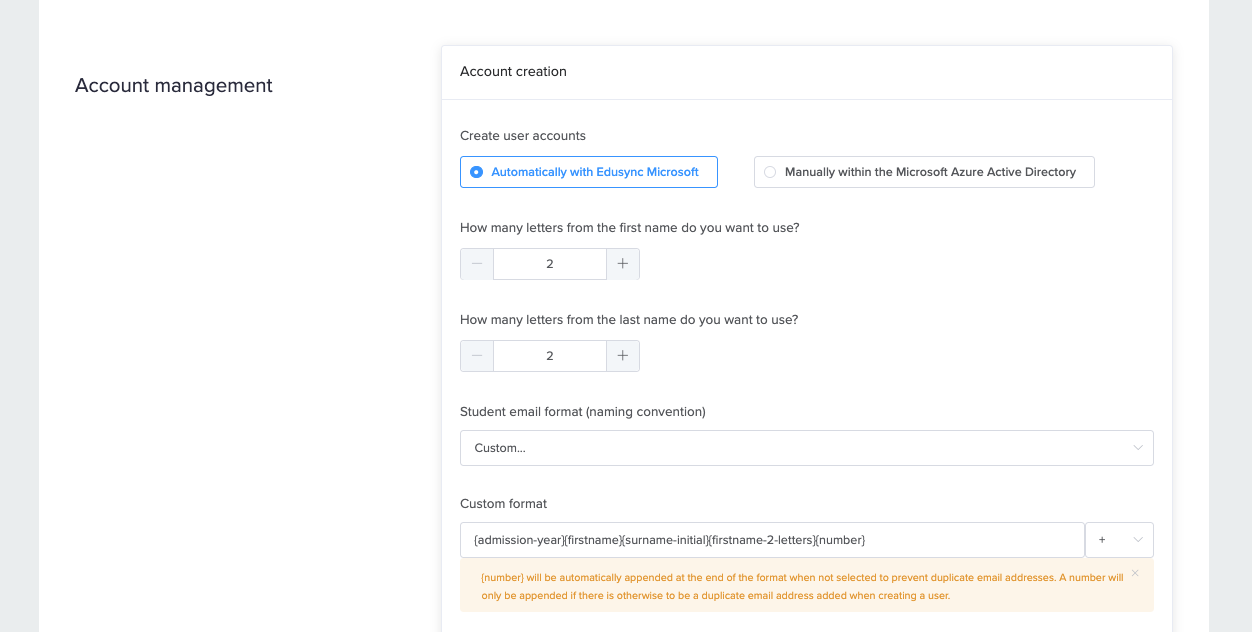The width and height of the screenshot is (1252, 632).
Task: Open the Custom... email format dropdown
Action: click(x=806, y=448)
